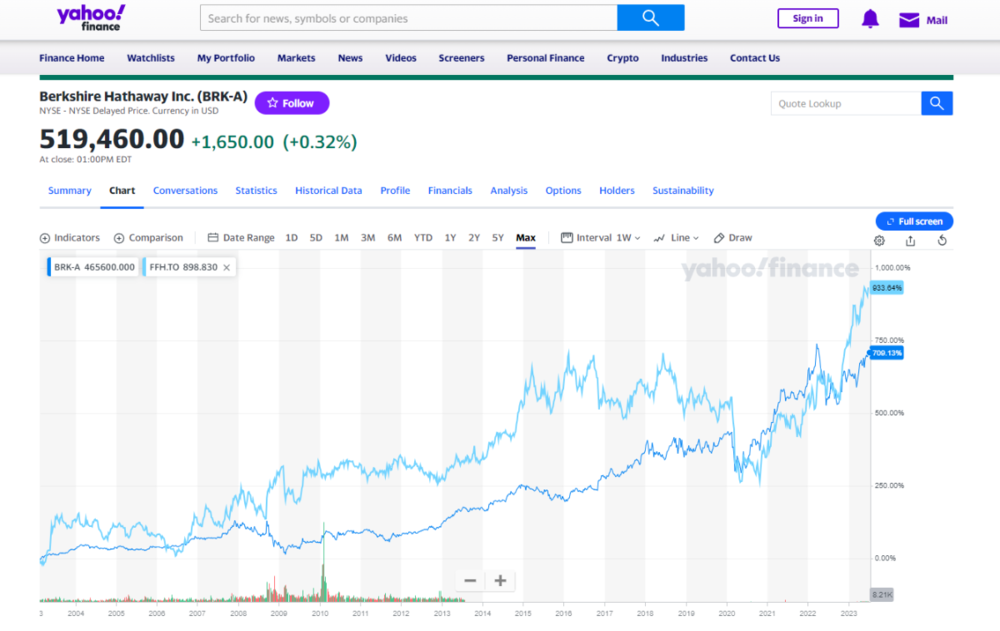The width and height of the screenshot is (1000, 631).
Task: Open the Comparison tool
Action: pos(149,237)
